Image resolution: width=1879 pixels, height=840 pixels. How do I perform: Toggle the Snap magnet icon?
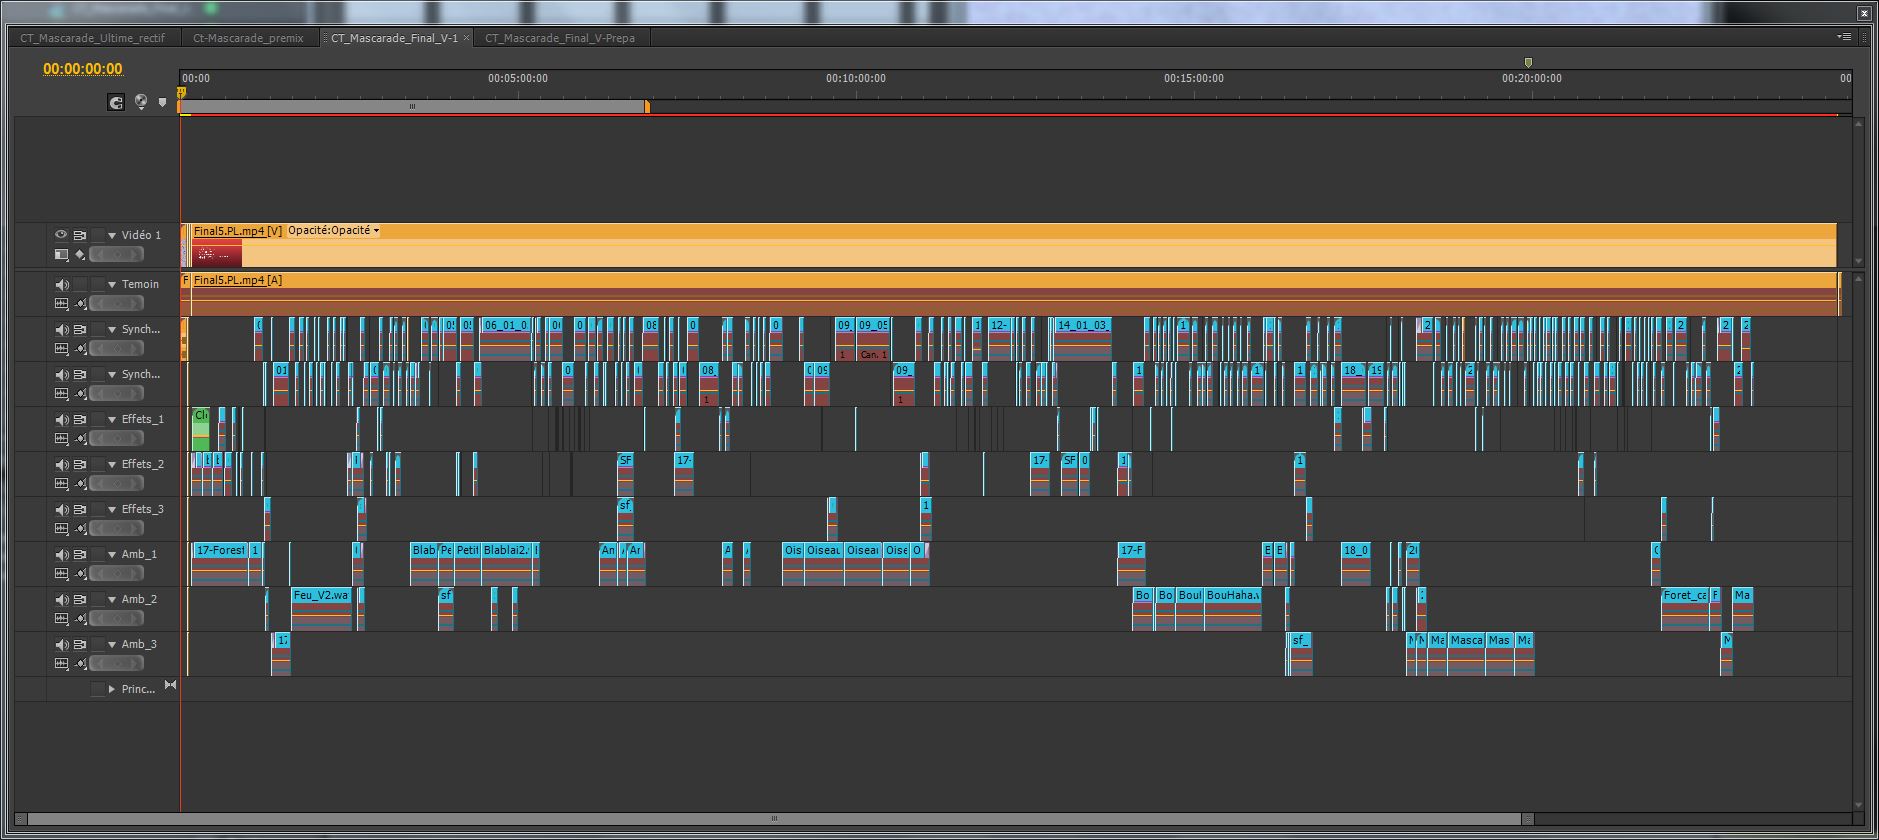[x=116, y=102]
